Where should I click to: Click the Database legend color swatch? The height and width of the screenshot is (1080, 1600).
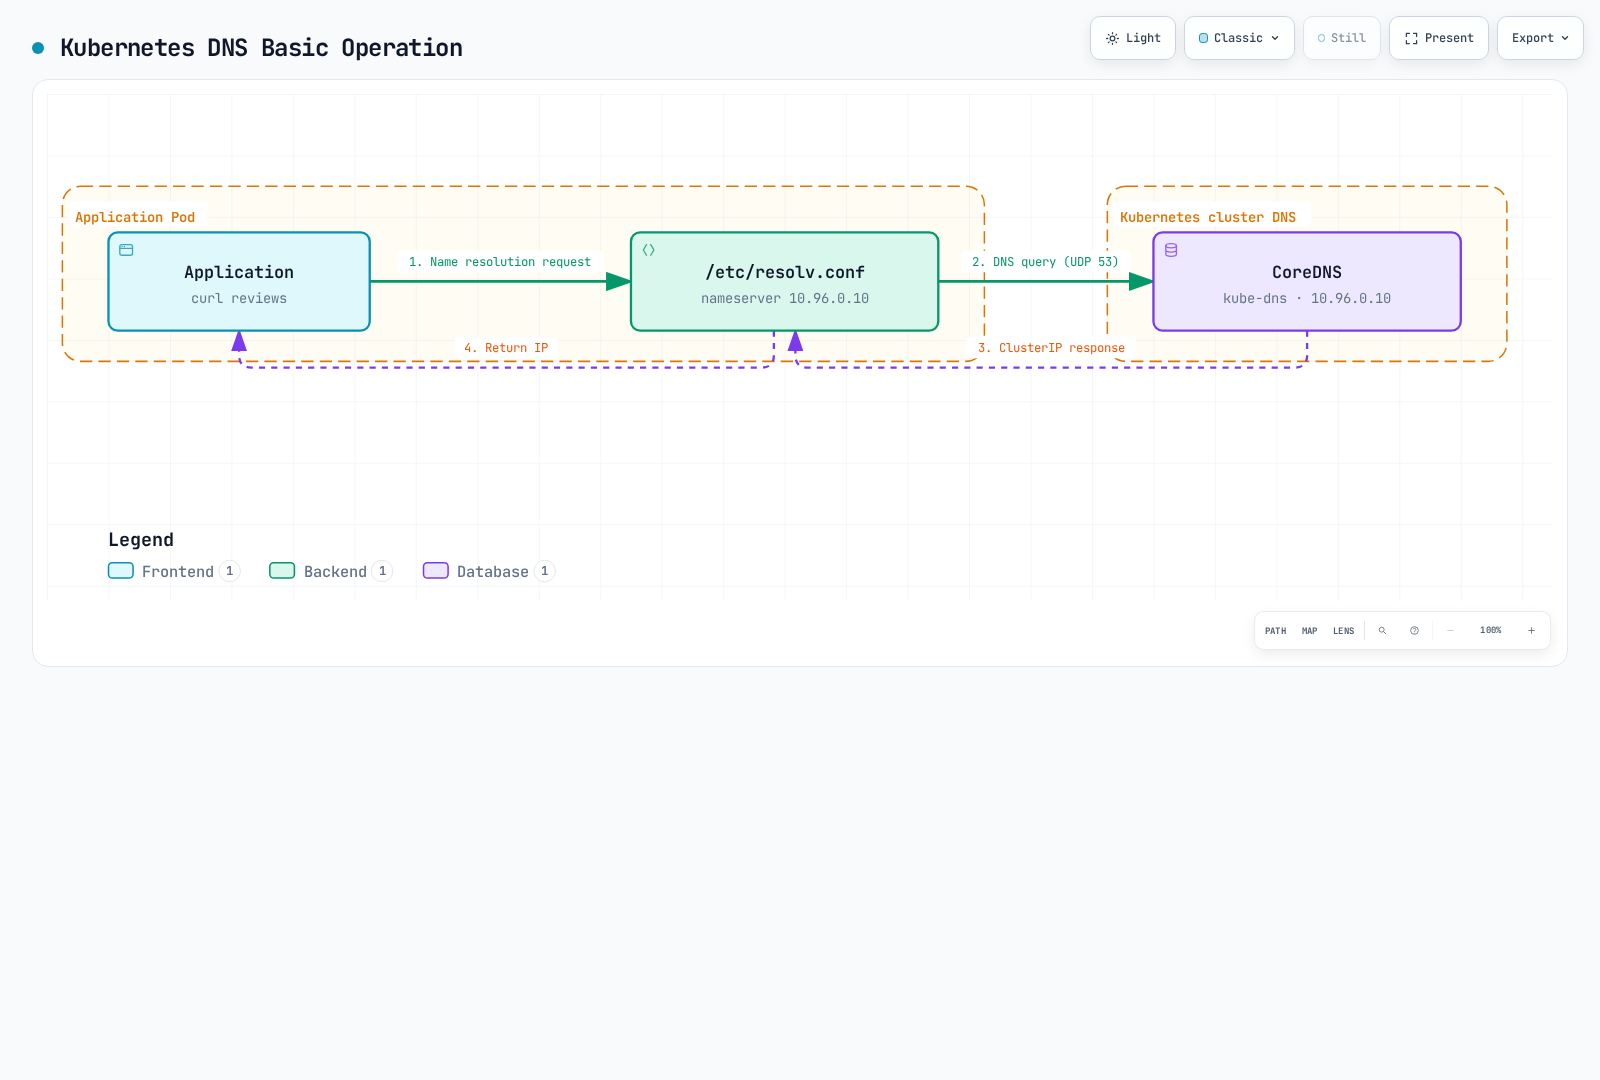coord(436,571)
